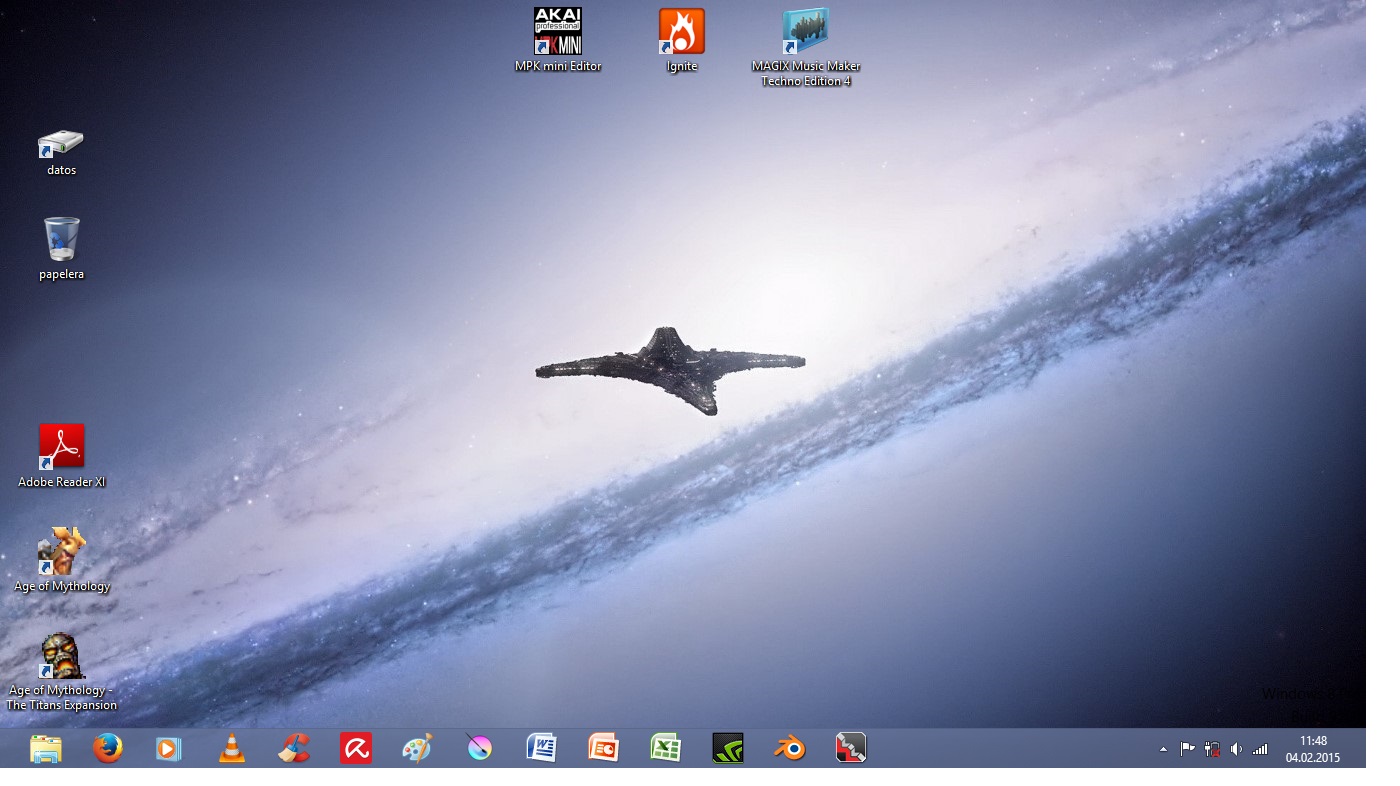Click the NVIDIA taskbar icon

(727, 748)
